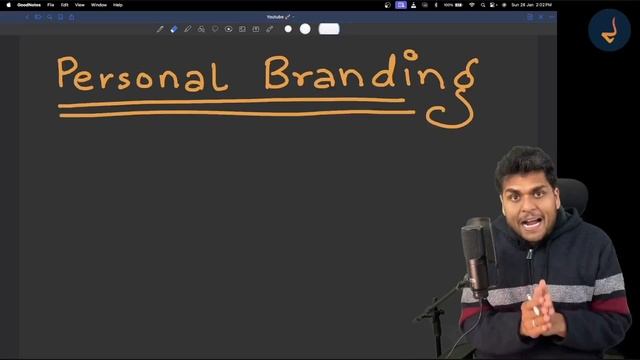This screenshot has width=640, height=360.
Task: Open the GoodNotes app menu
Action: [x=29, y=5]
